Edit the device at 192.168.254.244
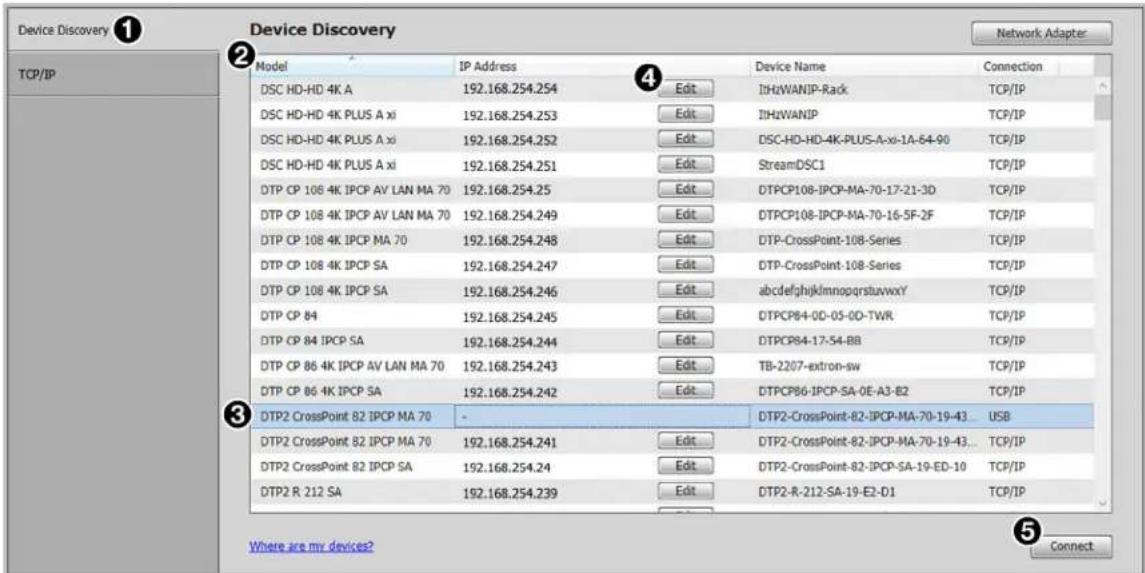Viewport: 1145px width, 573px height. point(686,340)
